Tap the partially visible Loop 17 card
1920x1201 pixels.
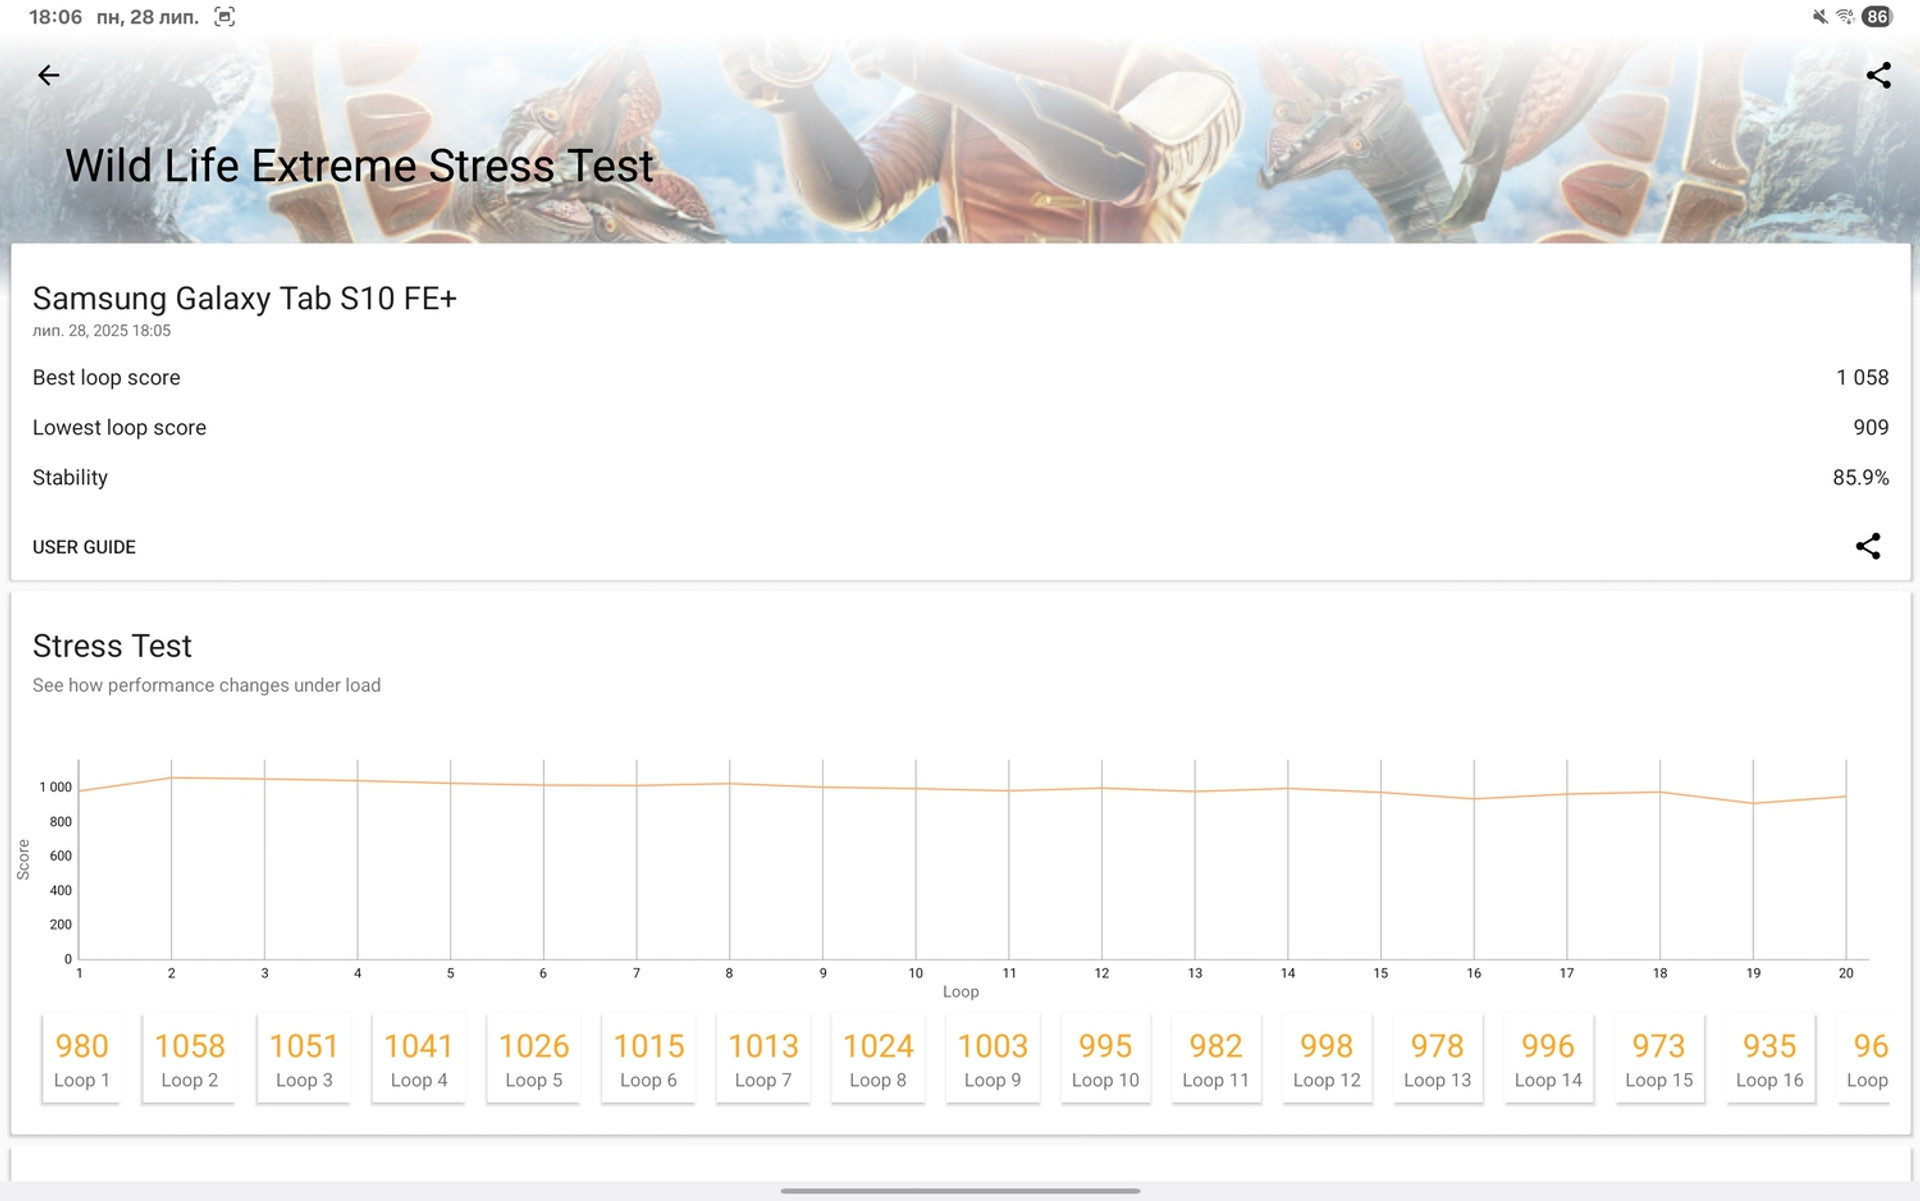pyautogui.click(x=1867, y=1058)
